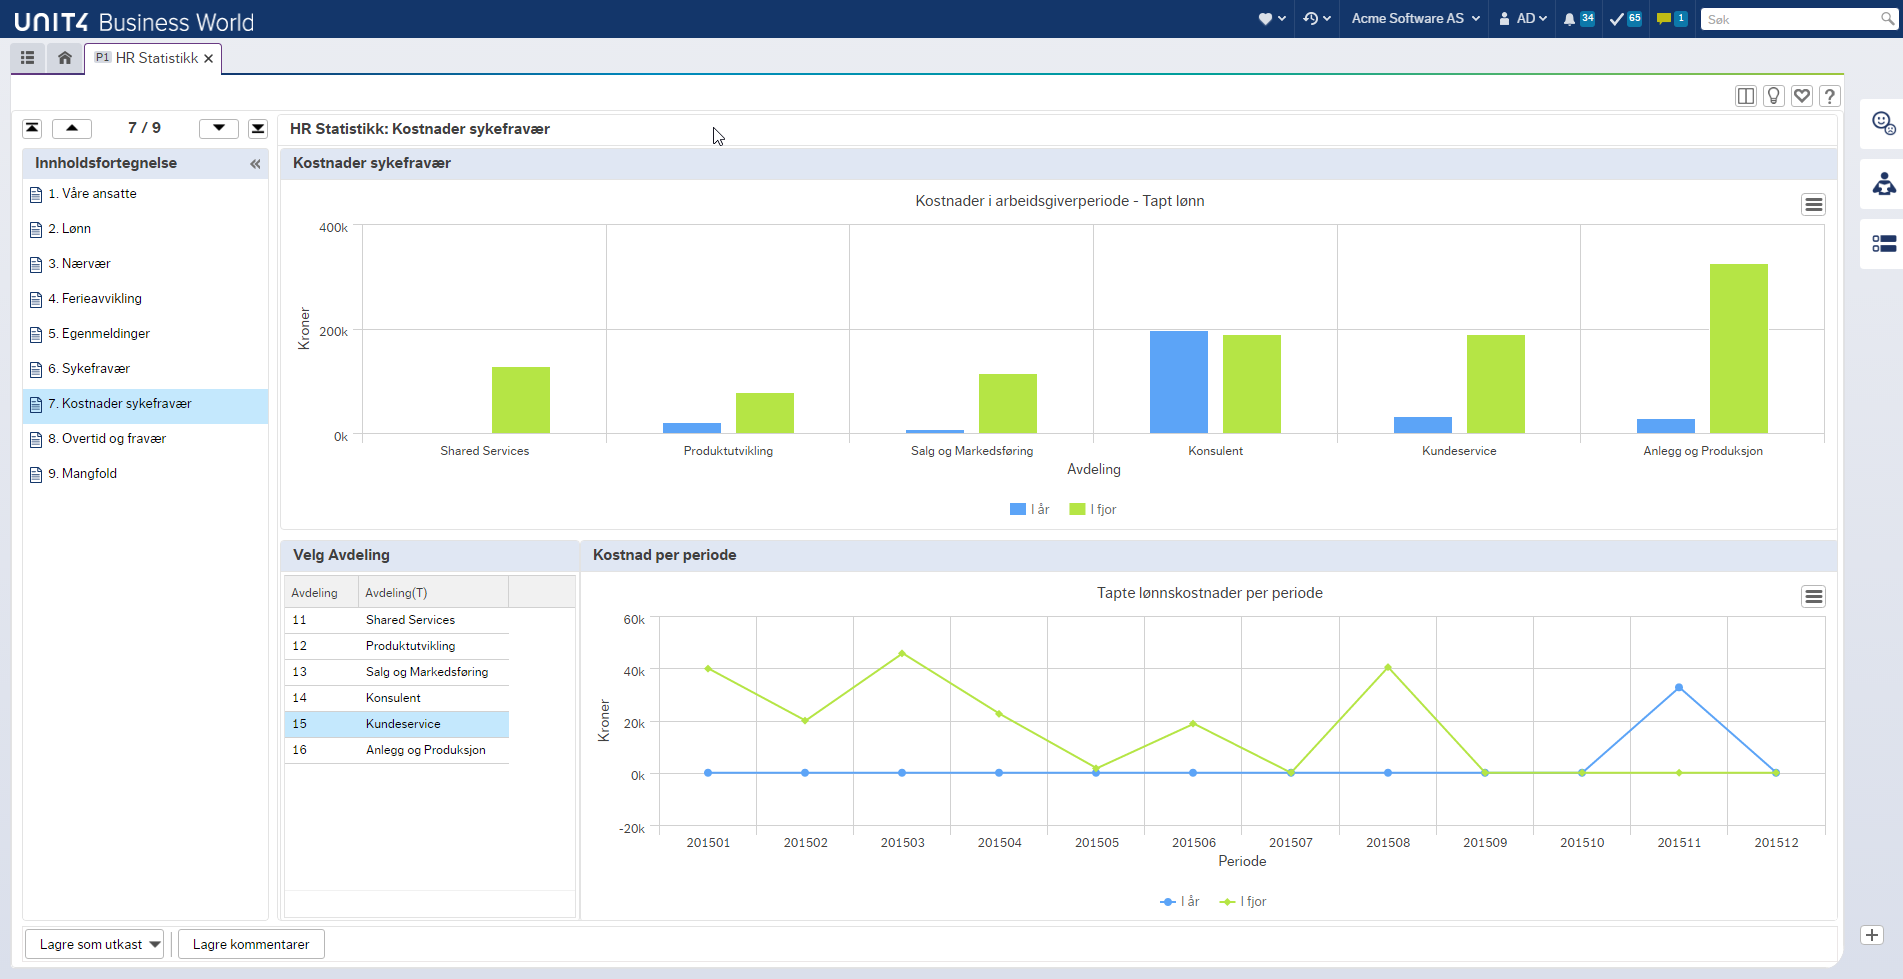Open the recent history dropdown
Screen dimensions: 1903x979
[x=1317, y=18]
